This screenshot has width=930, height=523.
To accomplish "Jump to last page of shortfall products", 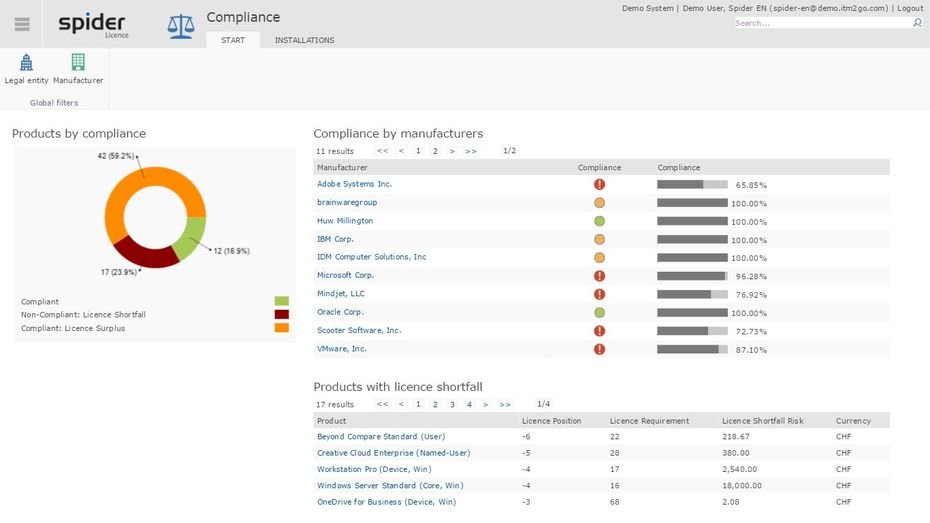I will coord(505,405).
